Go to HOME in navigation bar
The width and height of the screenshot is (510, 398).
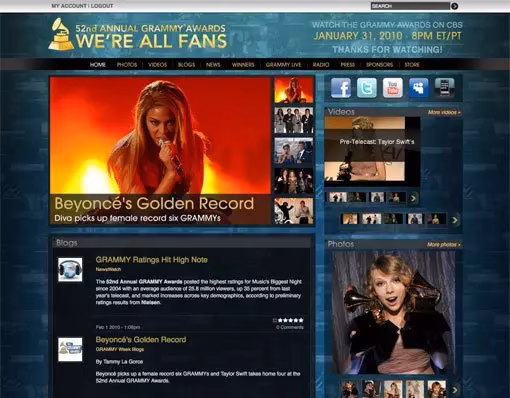[98, 65]
